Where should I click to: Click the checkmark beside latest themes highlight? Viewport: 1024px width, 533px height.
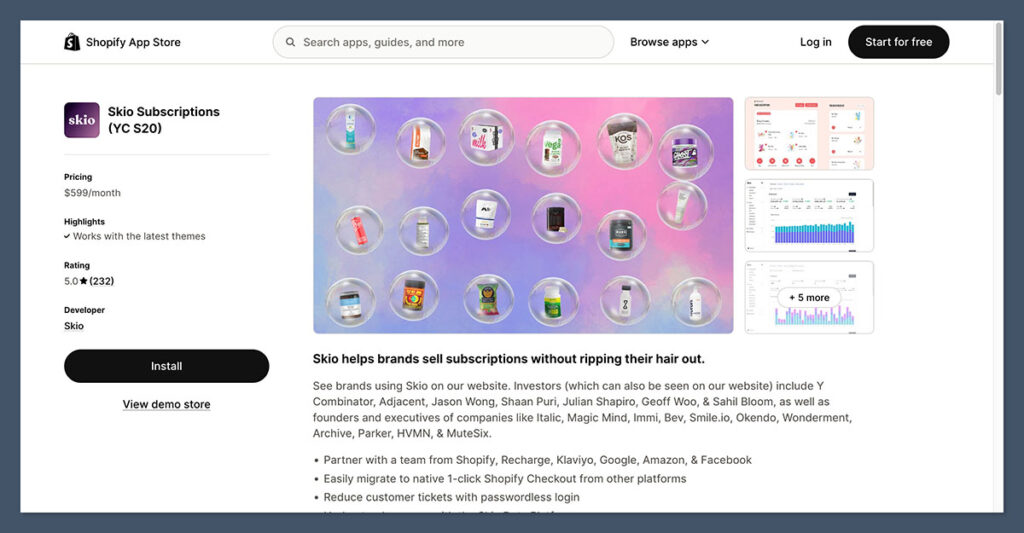point(67,236)
